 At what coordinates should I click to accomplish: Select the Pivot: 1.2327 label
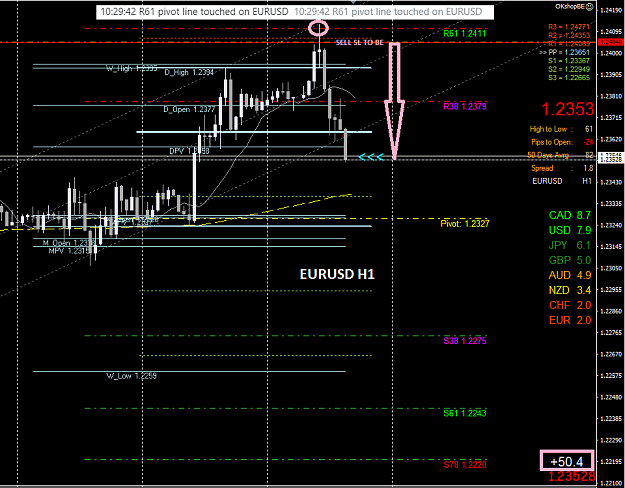click(x=464, y=224)
